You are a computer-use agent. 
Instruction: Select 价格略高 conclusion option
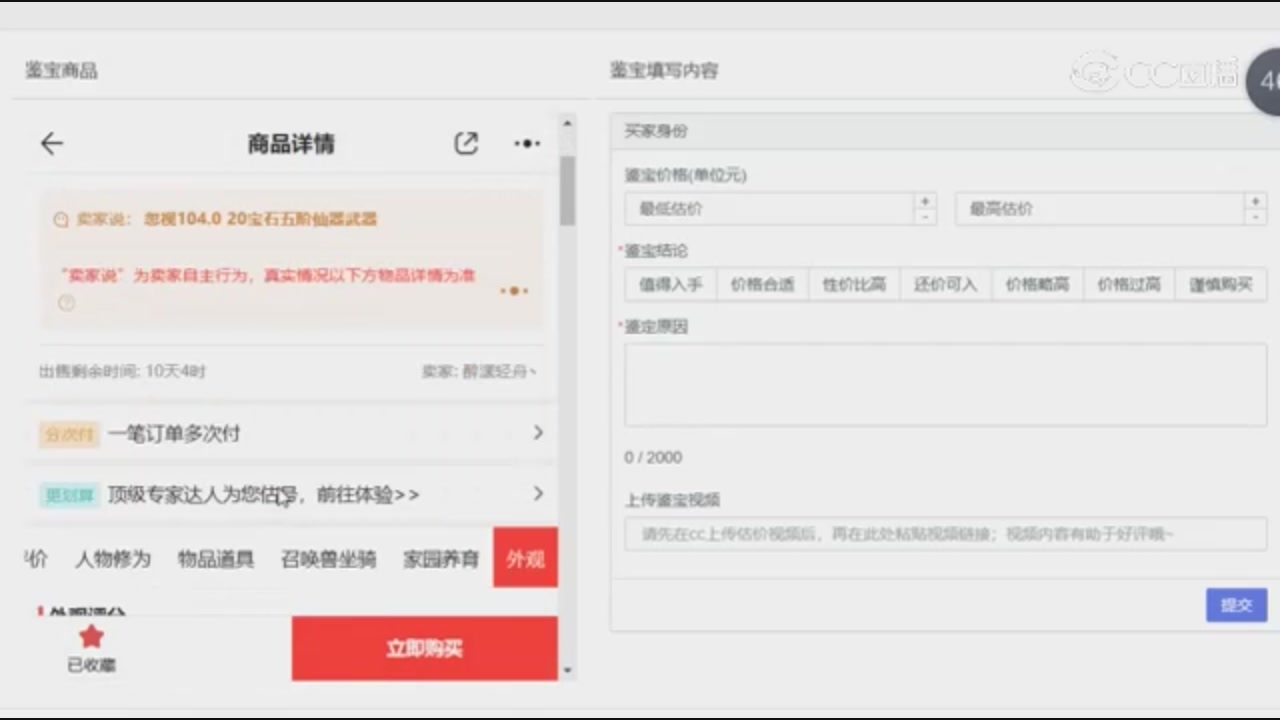[x=1037, y=284]
